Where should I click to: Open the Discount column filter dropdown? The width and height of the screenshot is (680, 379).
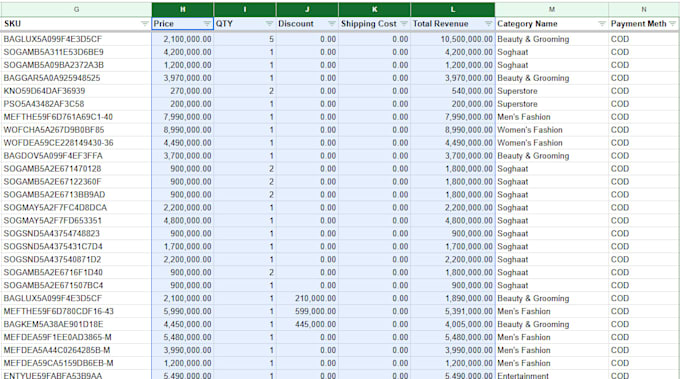point(332,24)
